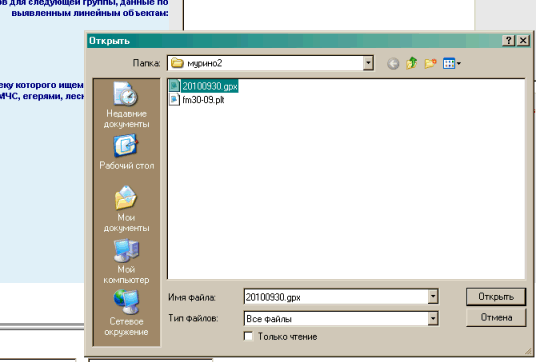This screenshot has height=362, width=536.
Task: Click the Открыть button
Action: [x=496, y=296]
